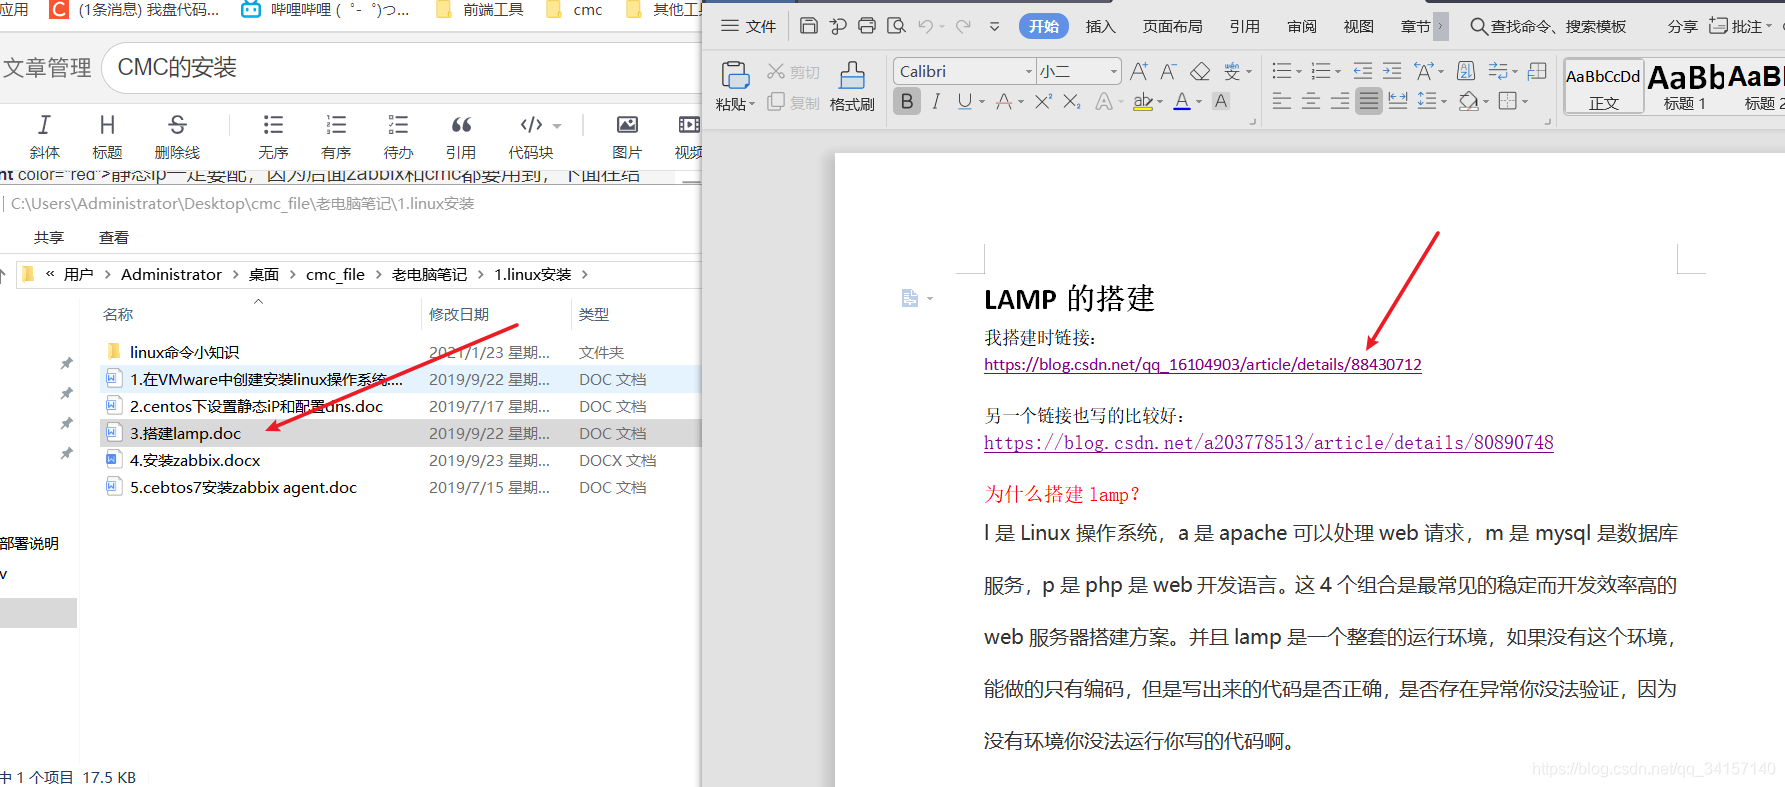Open text highlight color picker
Image resolution: width=1785 pixels, height=787 pixels.
pos(1160,102)
